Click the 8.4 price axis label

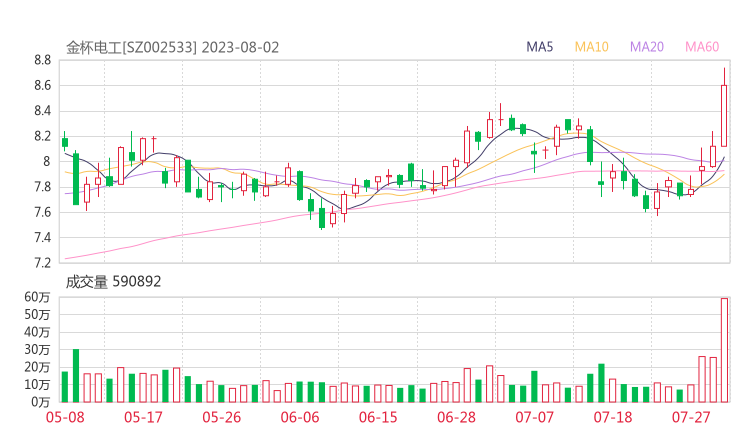tap(42, 111)
